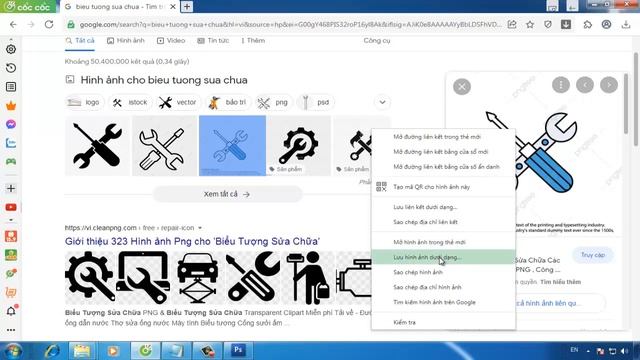Switch to the Video search tab

coord(171,40)
